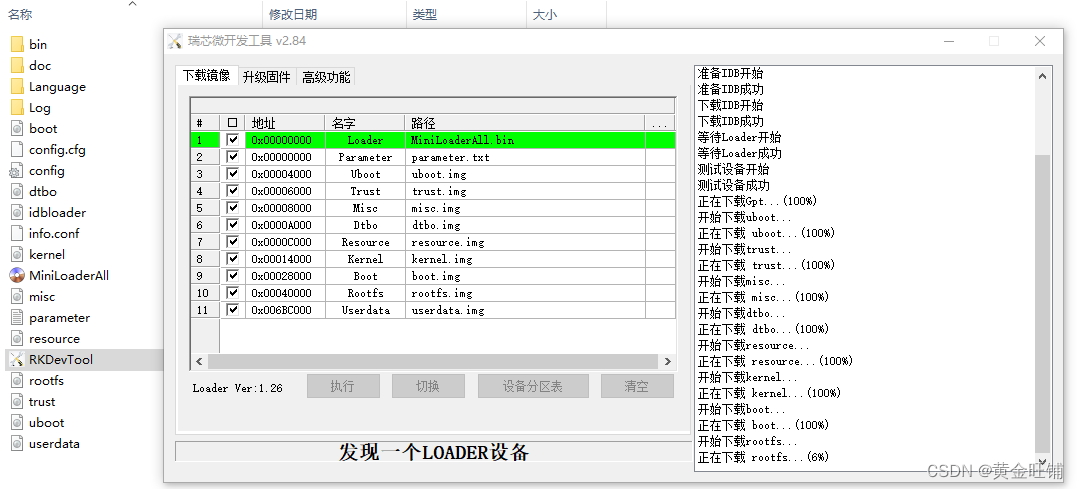Click the 执行 button
Screen dimensions: 1079x489
click(343, 387)
